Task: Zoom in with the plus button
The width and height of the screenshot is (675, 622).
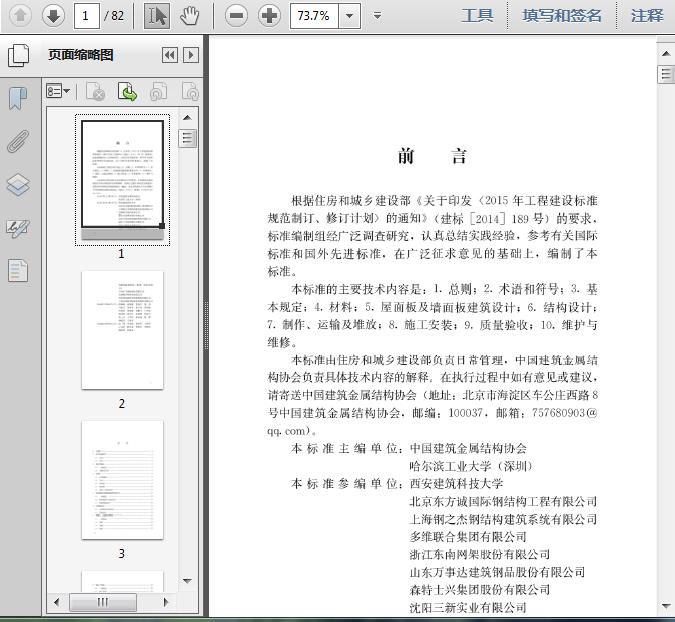Action: (269, 15)
